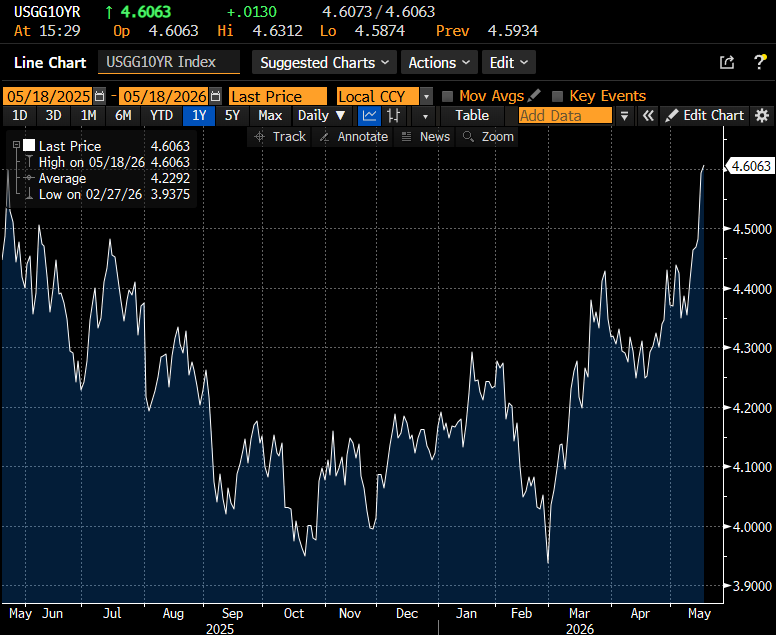This screenshot has width=776, height=635.
Task: Enable the Key Events checkbox
Action: pyautogui.click(x=557, y=96)
